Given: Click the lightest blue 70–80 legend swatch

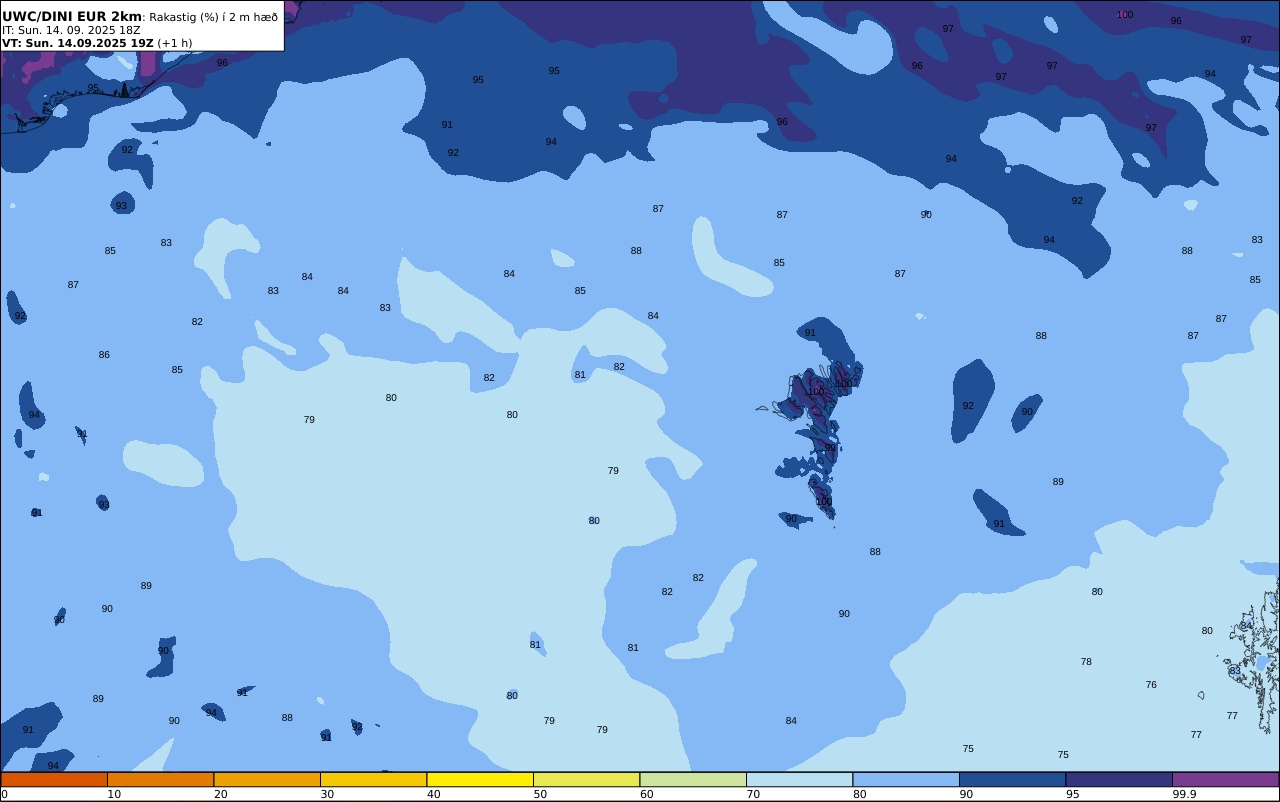Looking at the screenshot, I should pyautogui.click(x=799, y=779).
